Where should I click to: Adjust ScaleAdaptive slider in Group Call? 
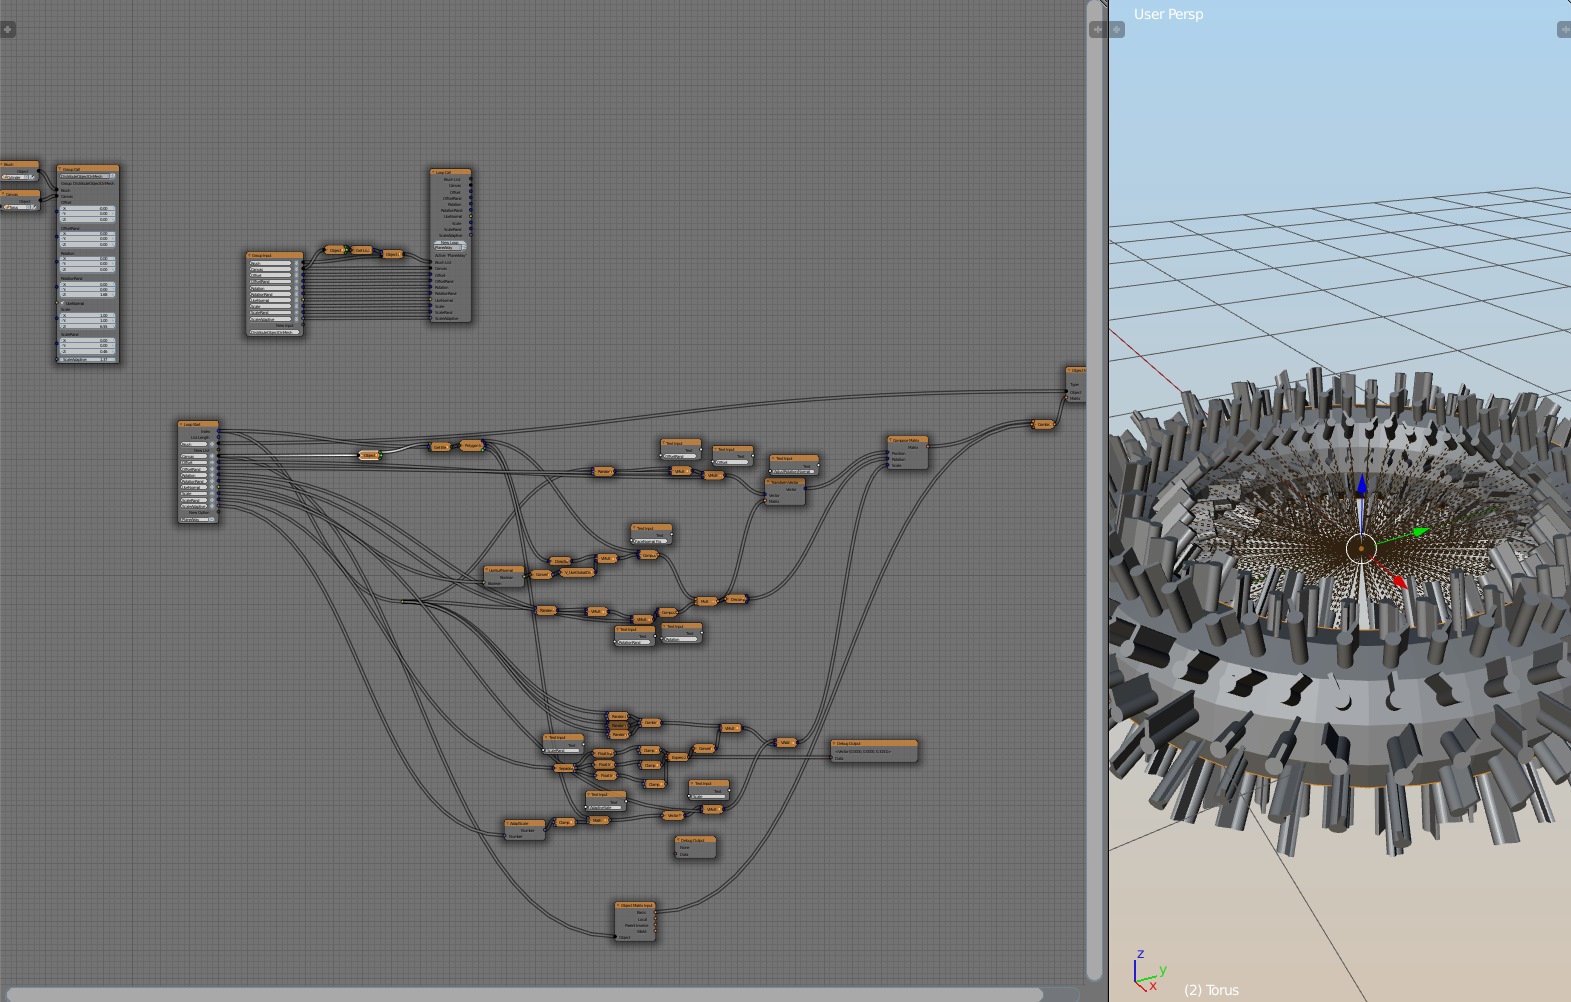point(87,359)
